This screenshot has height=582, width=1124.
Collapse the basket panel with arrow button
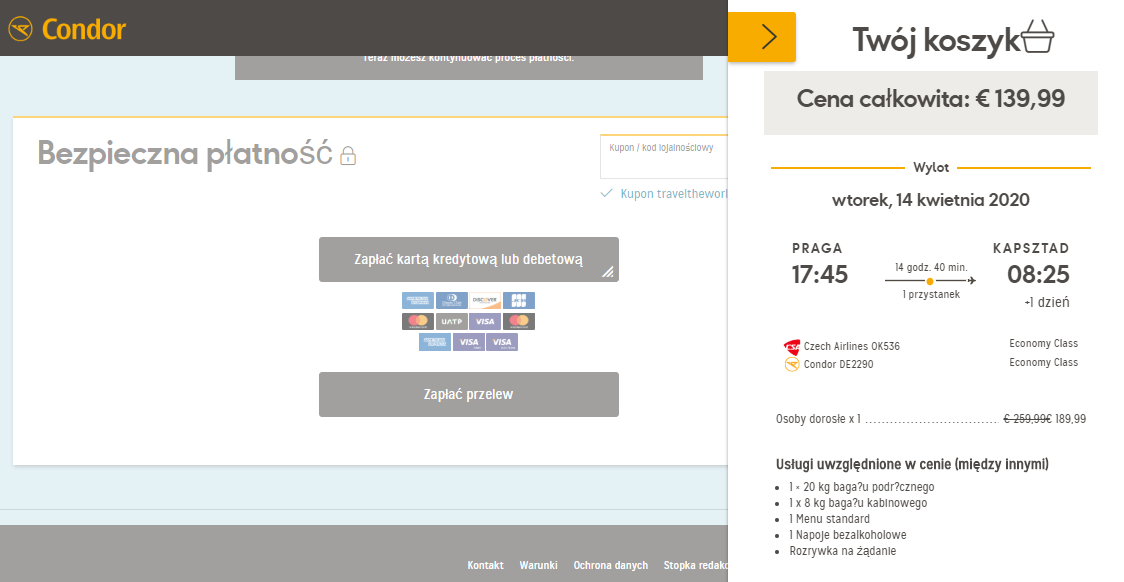tap(762, 37)
